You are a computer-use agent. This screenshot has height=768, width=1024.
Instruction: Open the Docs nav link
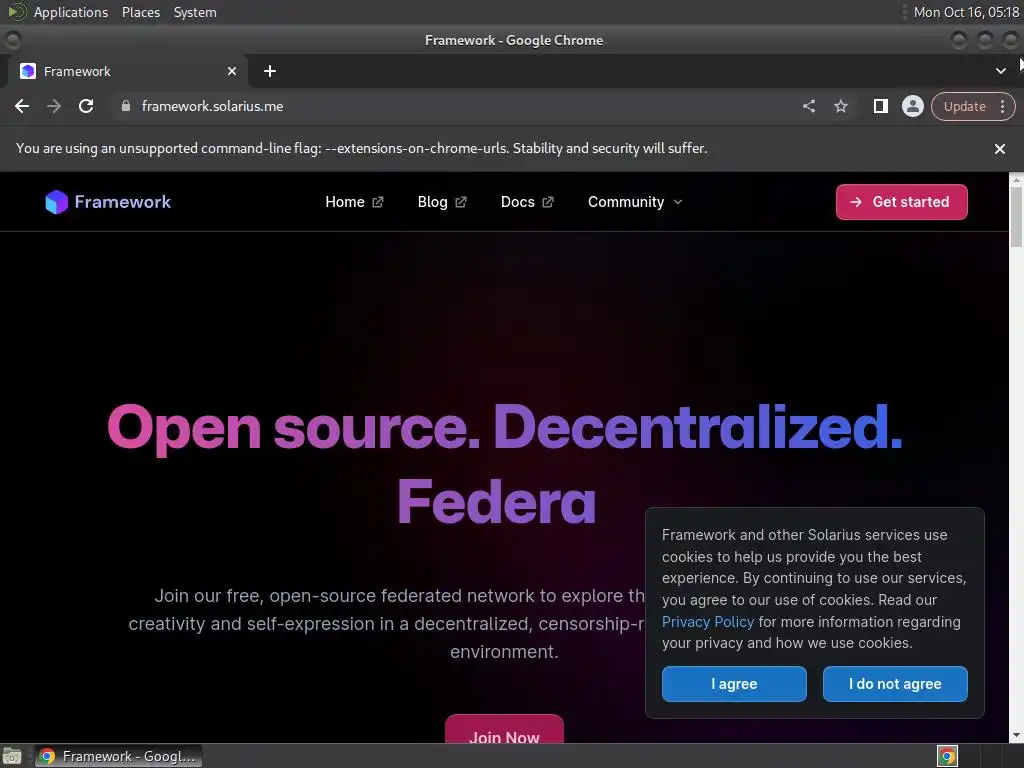pyautogui.click(x=527, y=202)
